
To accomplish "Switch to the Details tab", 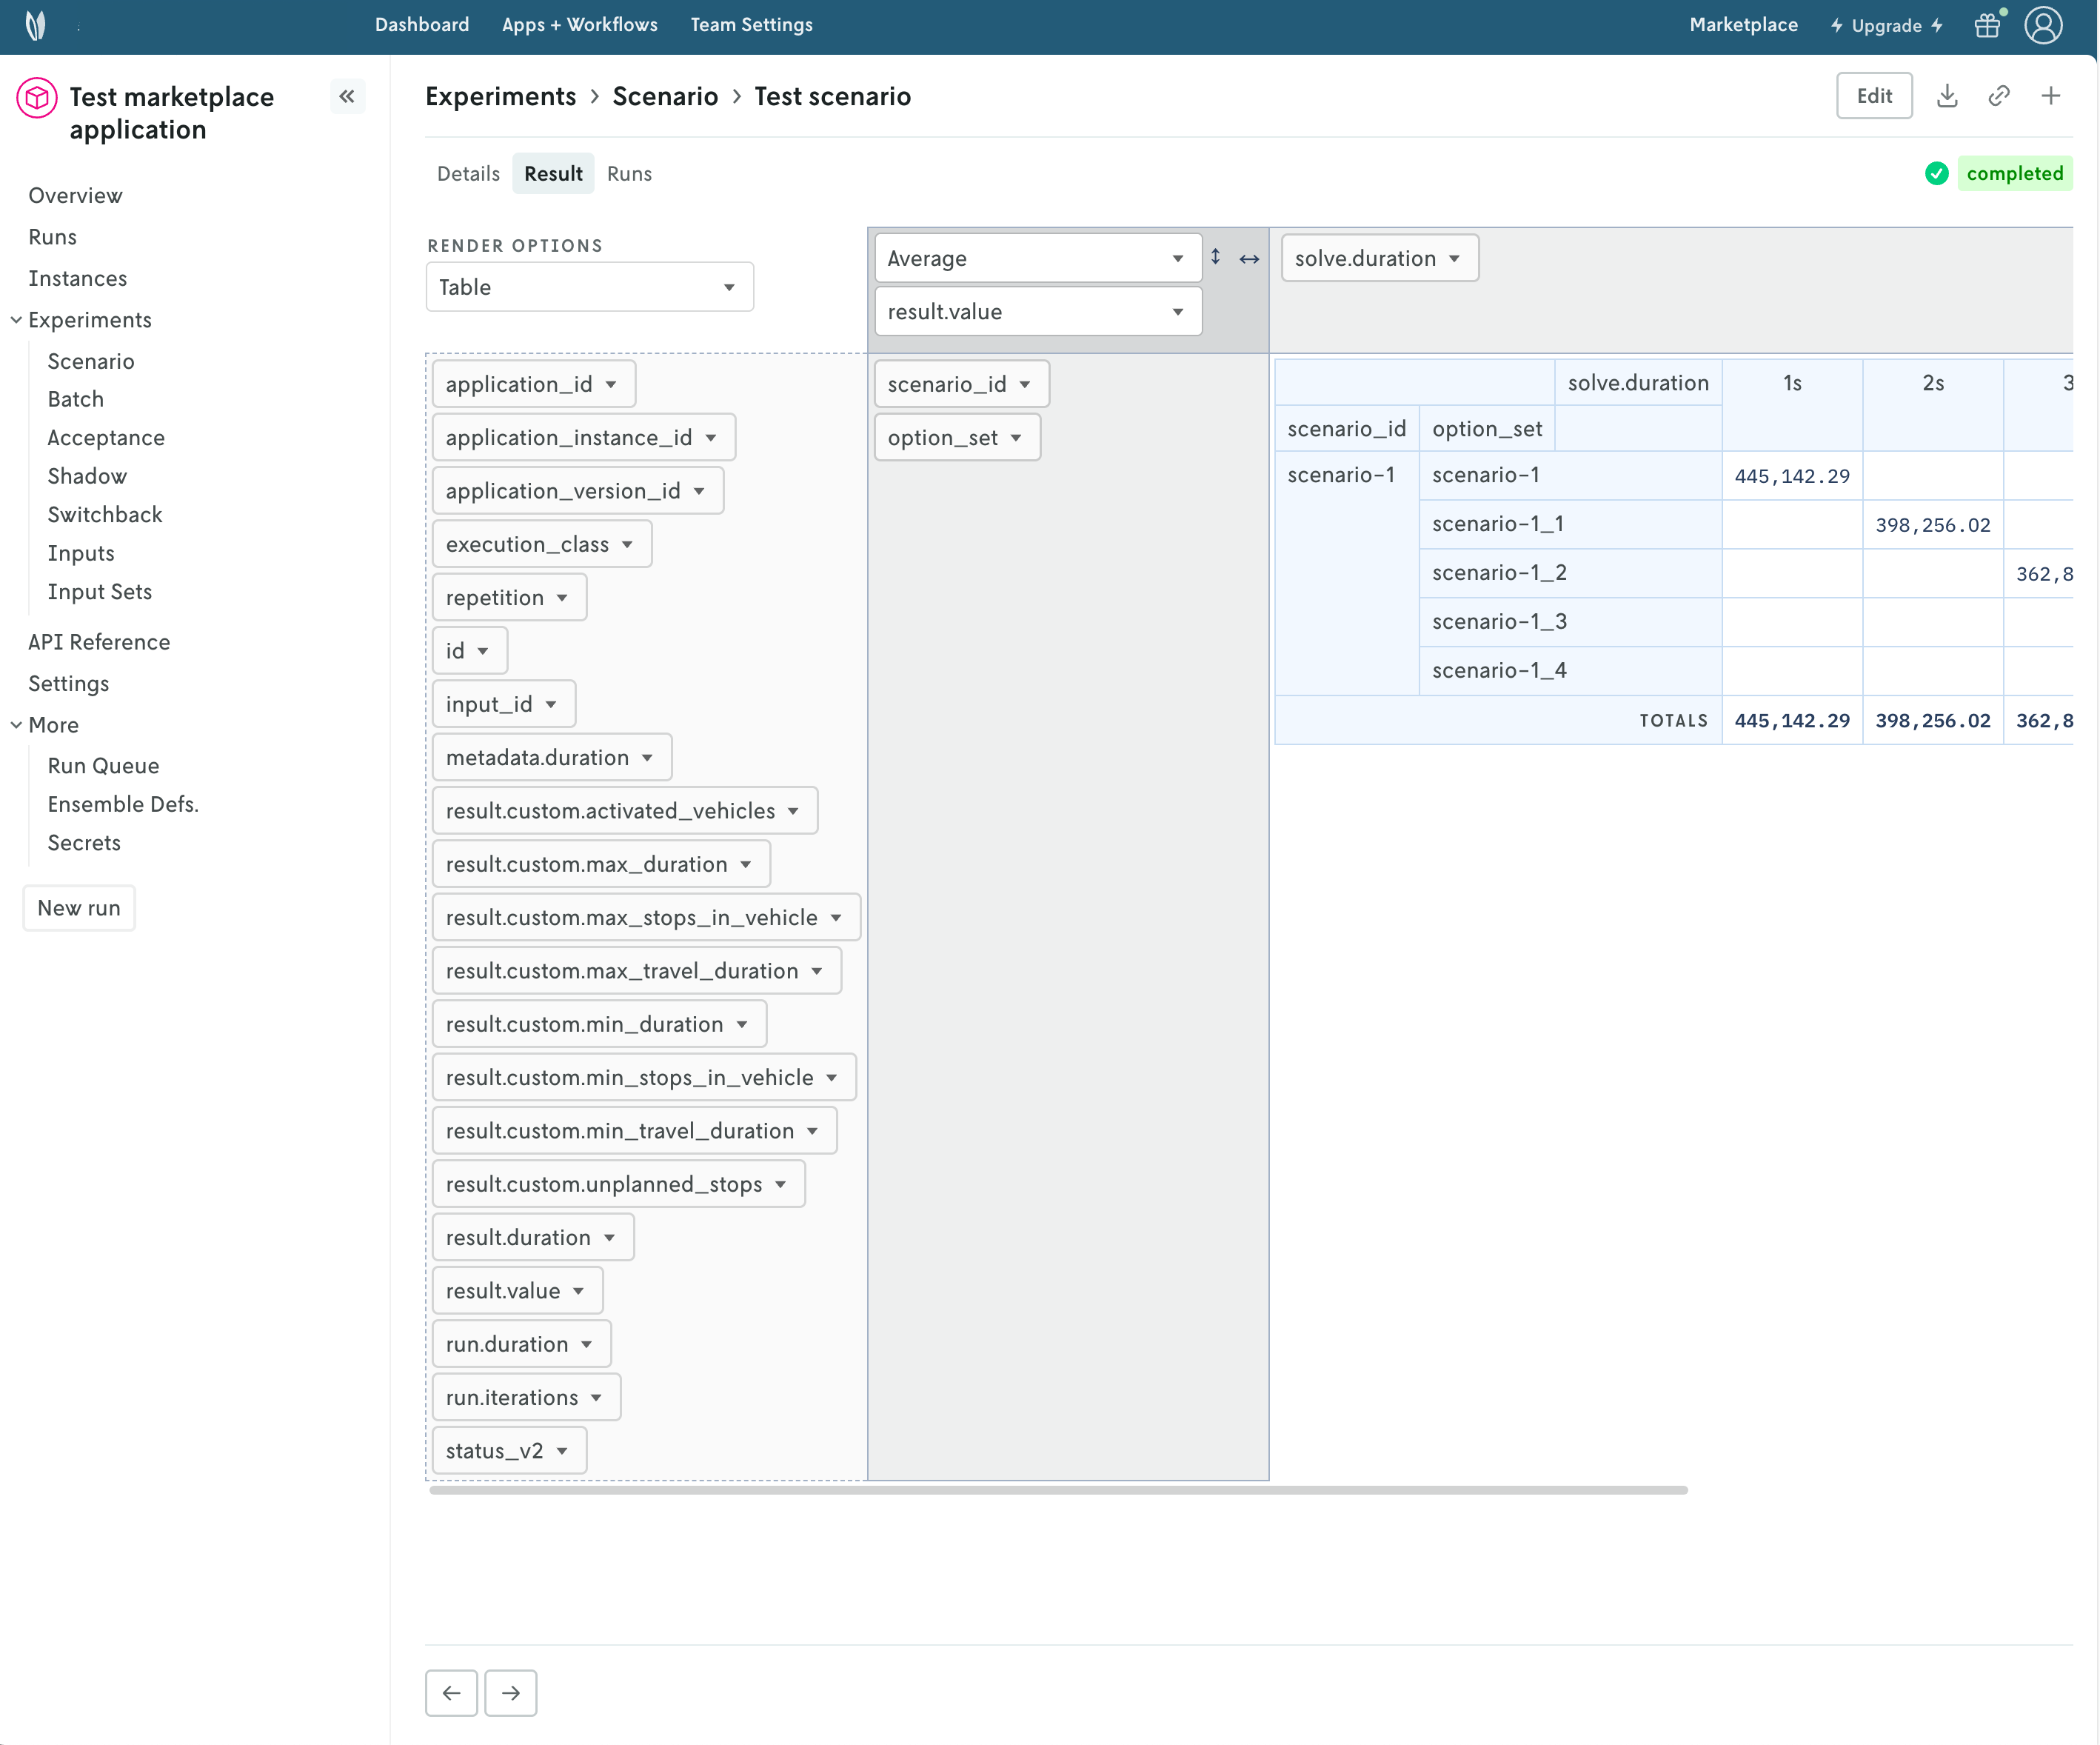I will pos(468,174).
